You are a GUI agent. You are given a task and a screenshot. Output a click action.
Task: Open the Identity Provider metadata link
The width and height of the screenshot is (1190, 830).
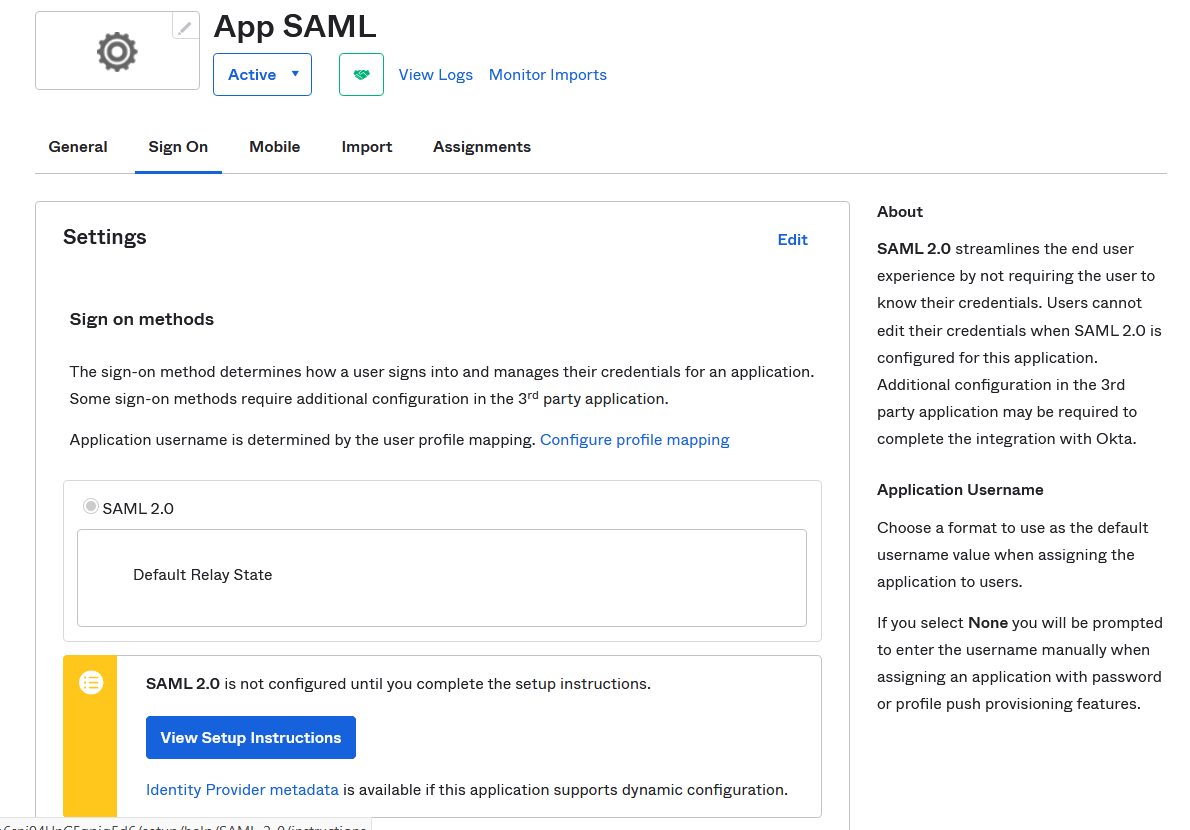pos(242,789)
